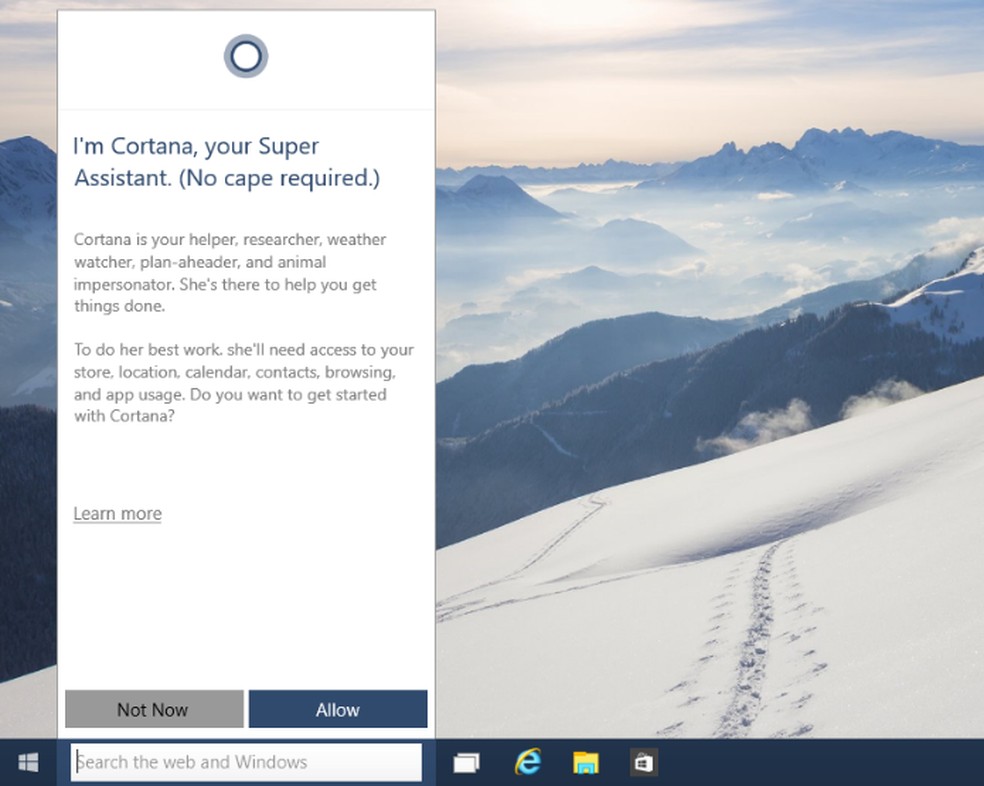The image size is (984, 786).
Task: Decline Cortana permissions via Not Now
Action: click(153, 709)
